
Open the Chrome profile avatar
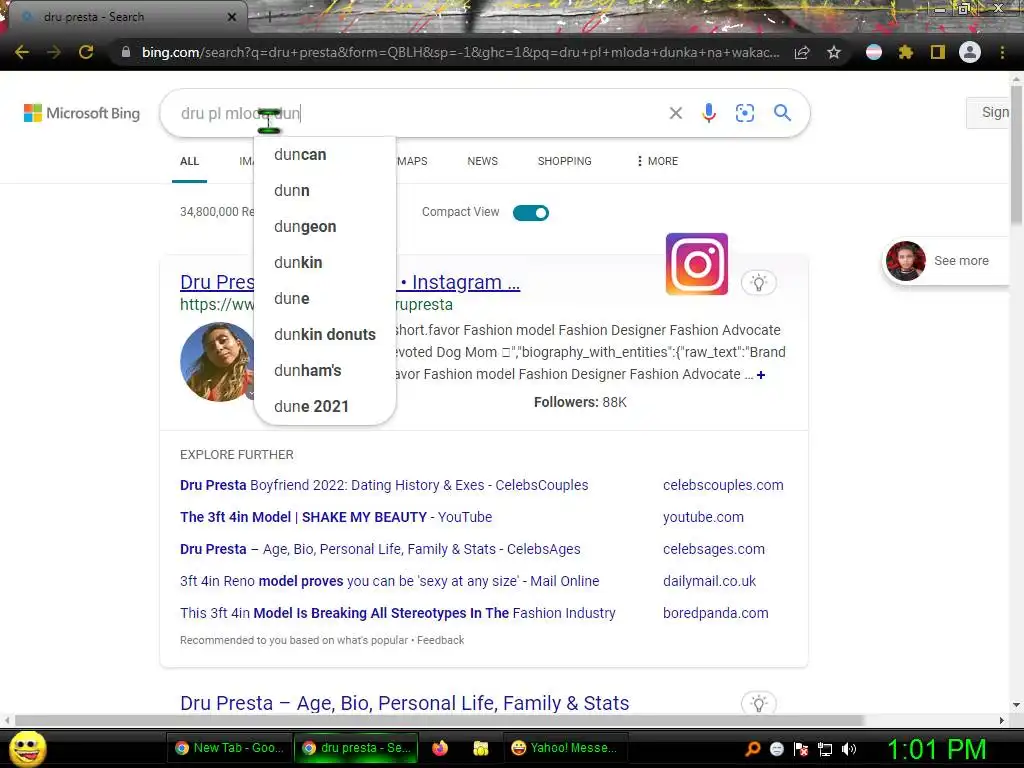pyautogui.click(x=970, y=52)
